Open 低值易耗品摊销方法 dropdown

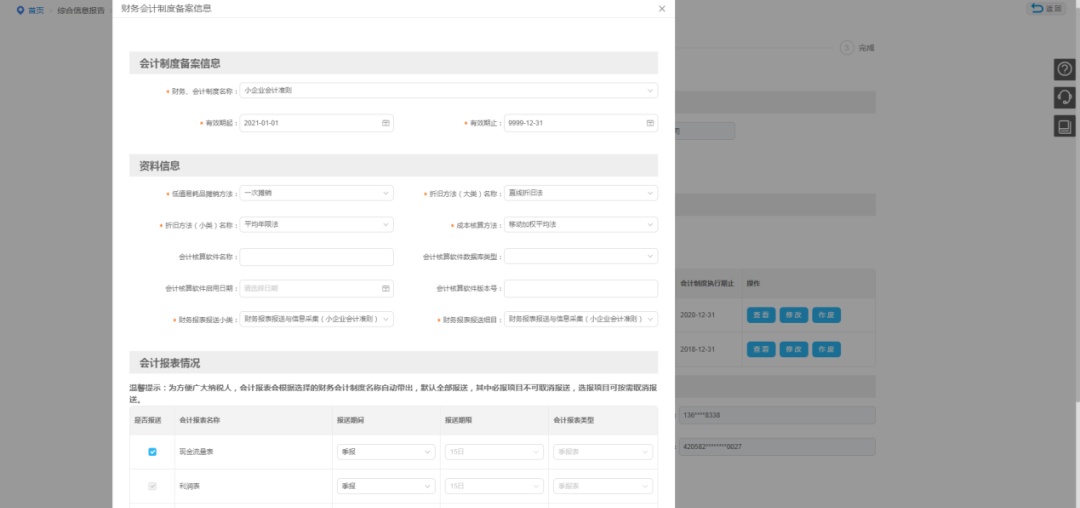[385, 193]
